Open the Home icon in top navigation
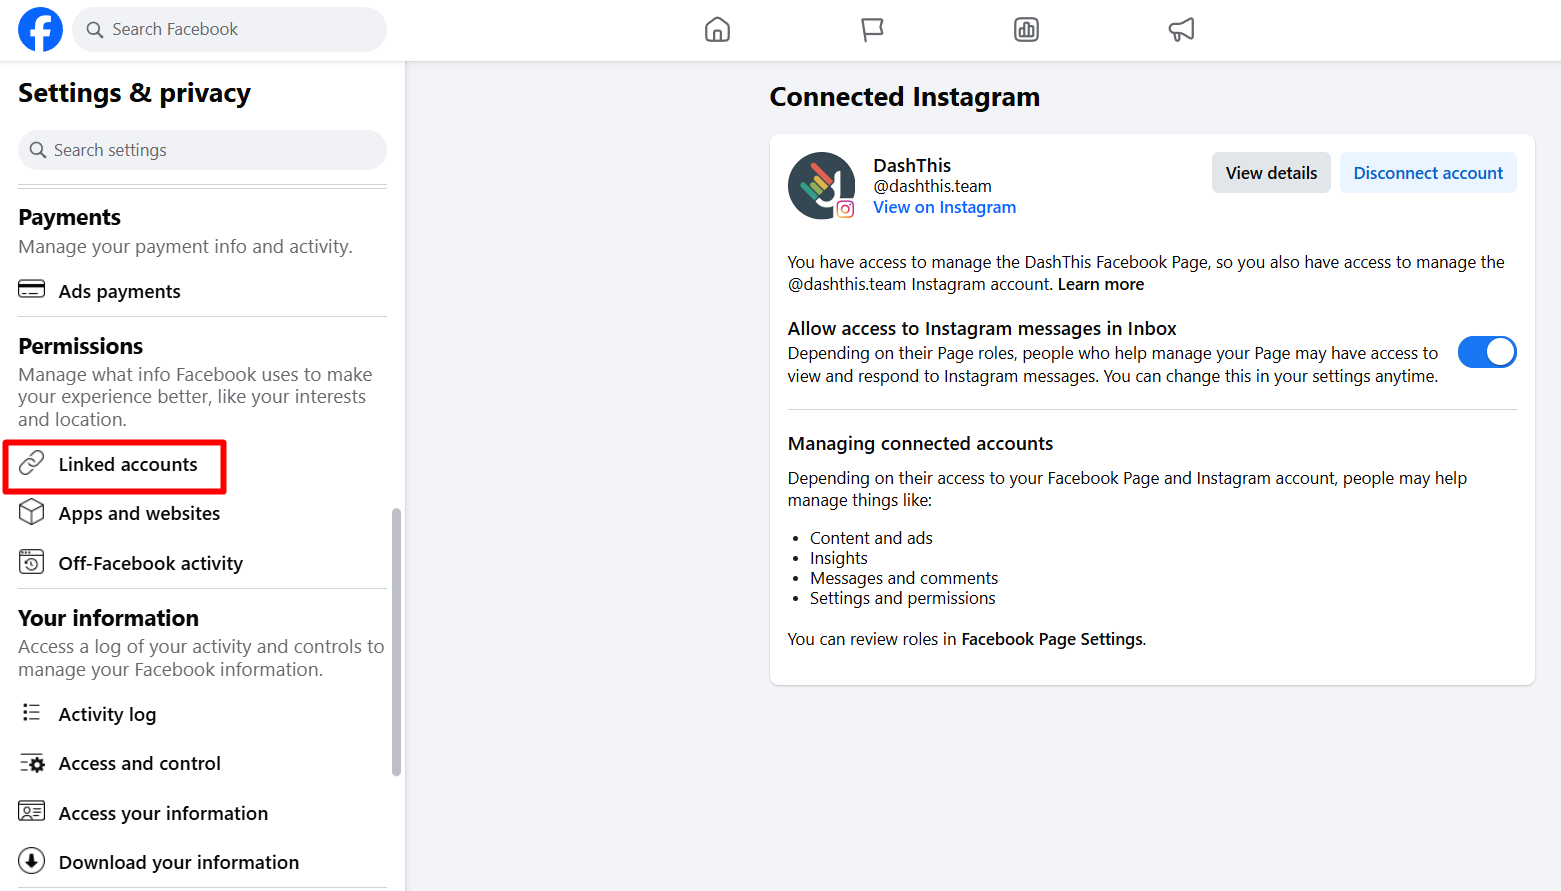 tap(717, 30)
